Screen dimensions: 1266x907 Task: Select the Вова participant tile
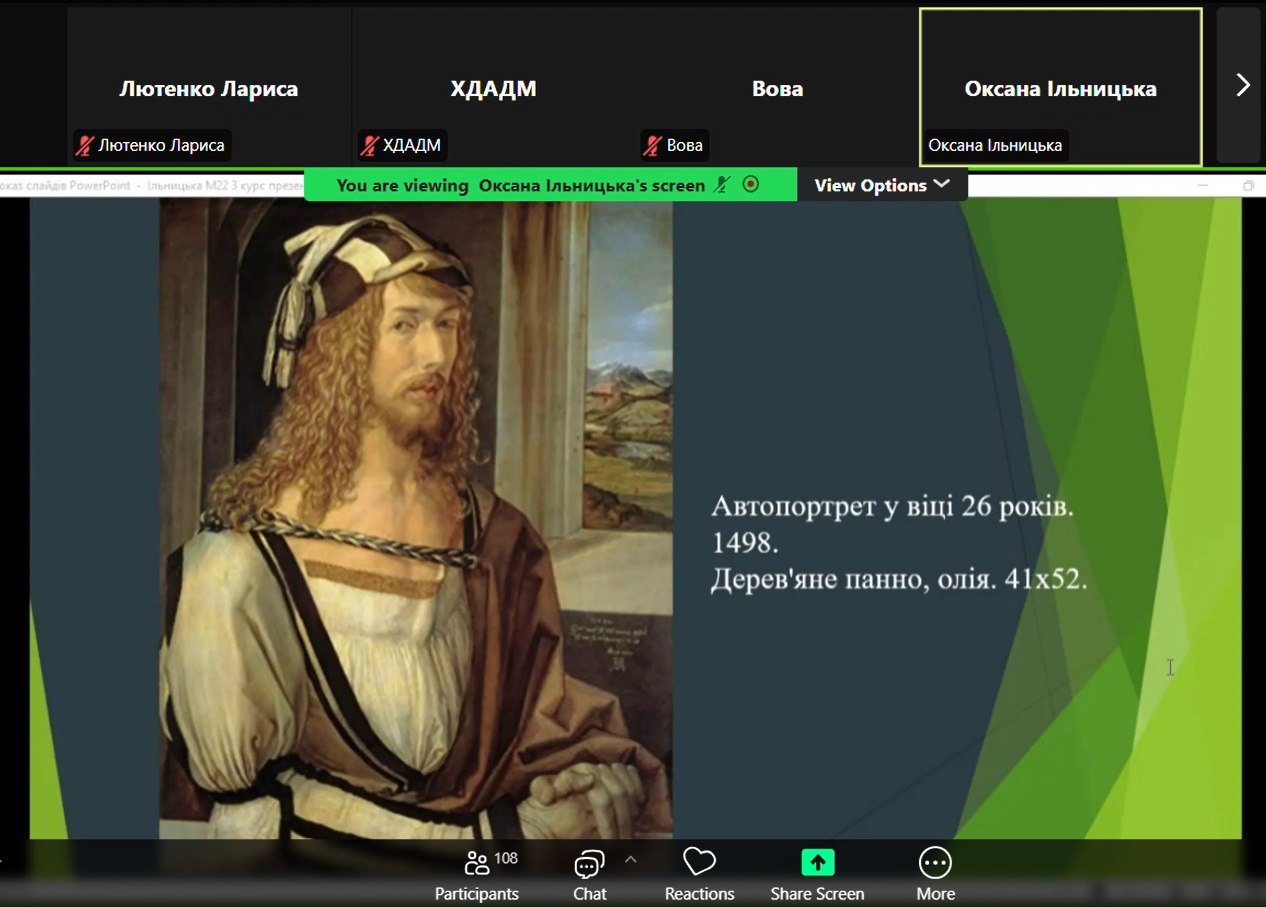click(x=777, y=87)
